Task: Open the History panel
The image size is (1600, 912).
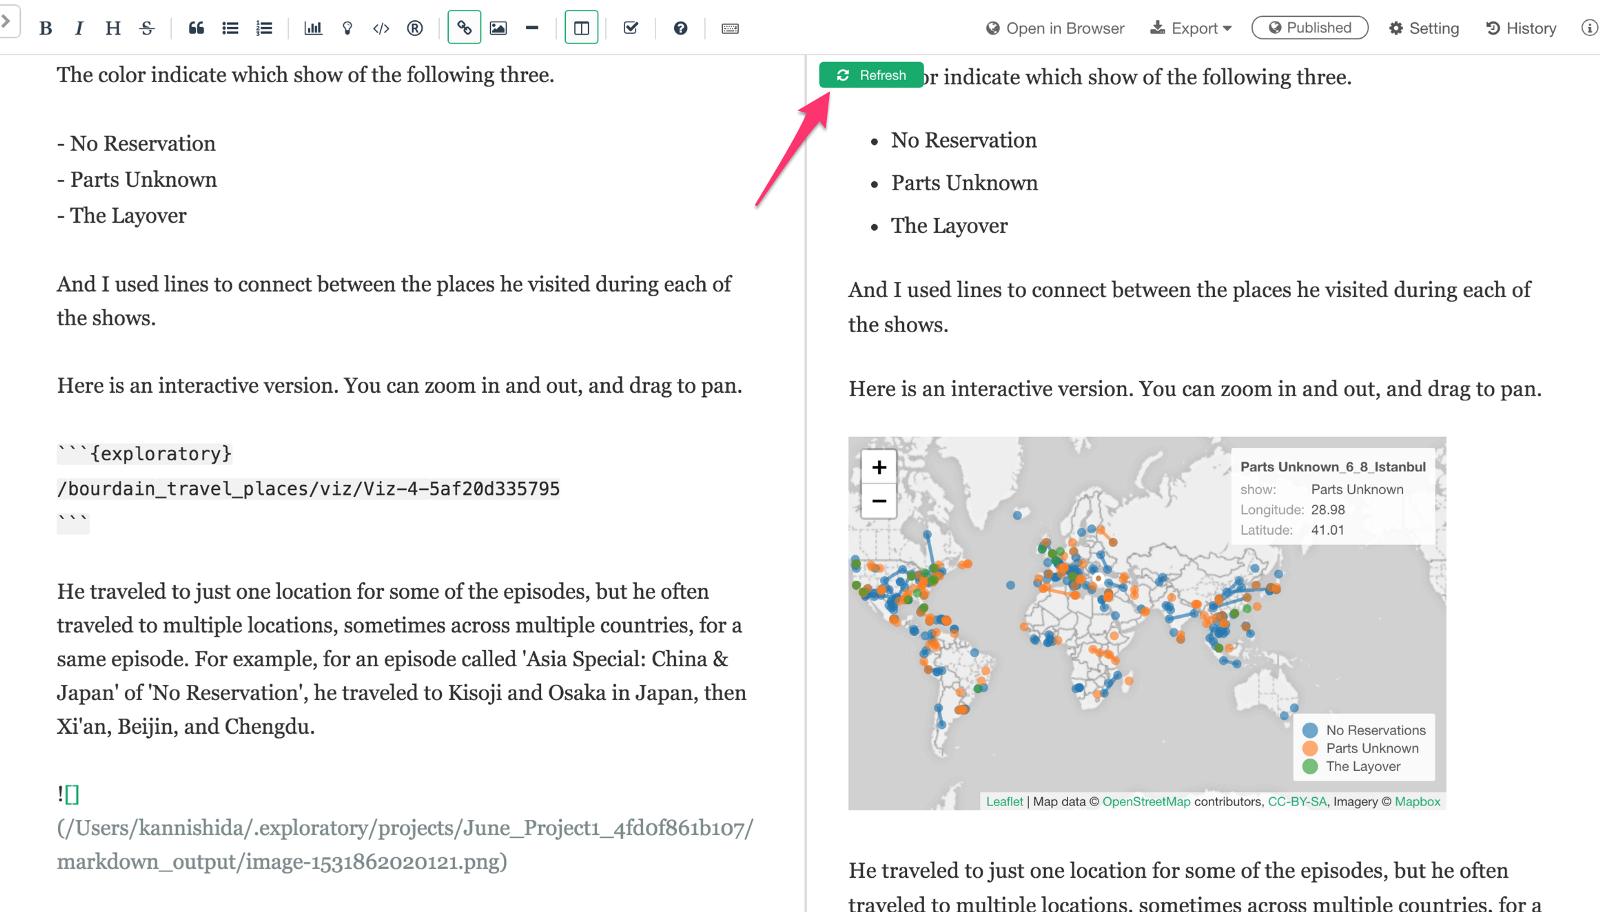Action: 1520,28
